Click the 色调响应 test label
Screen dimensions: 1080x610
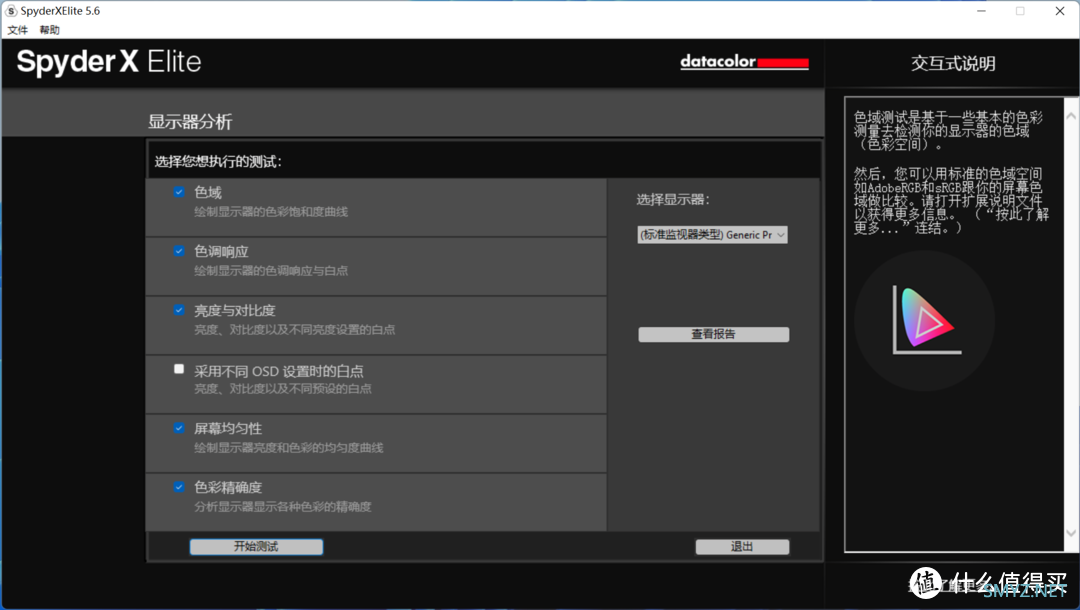(221, 251)
